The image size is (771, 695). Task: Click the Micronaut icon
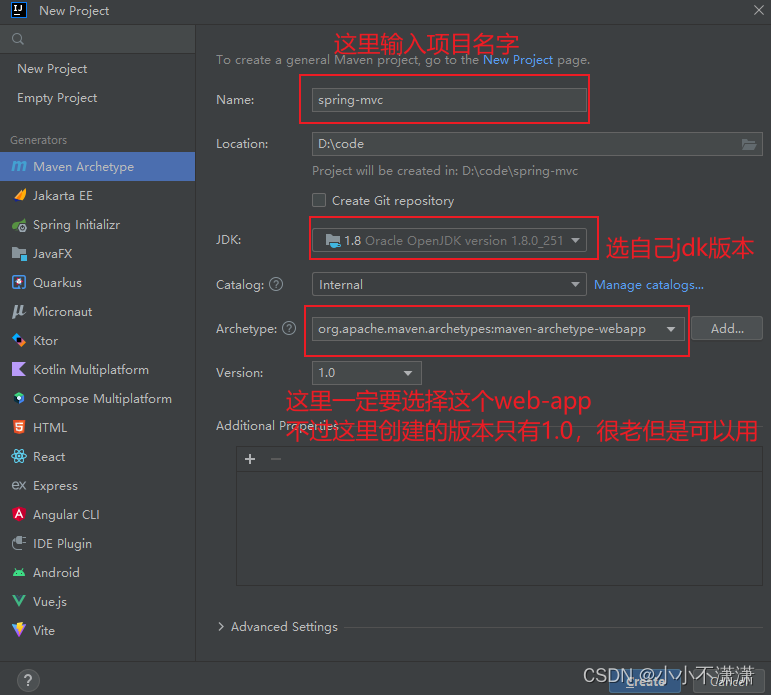pyautogui.click(x=19, y=311)
